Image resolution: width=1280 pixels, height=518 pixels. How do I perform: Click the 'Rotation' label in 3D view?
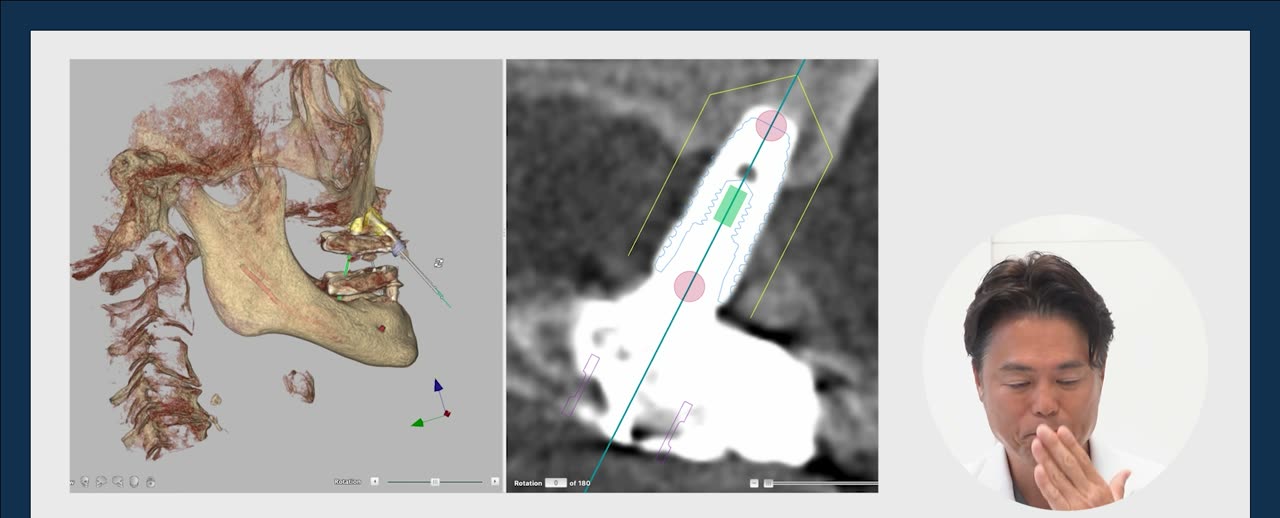(x=347, y=481)
